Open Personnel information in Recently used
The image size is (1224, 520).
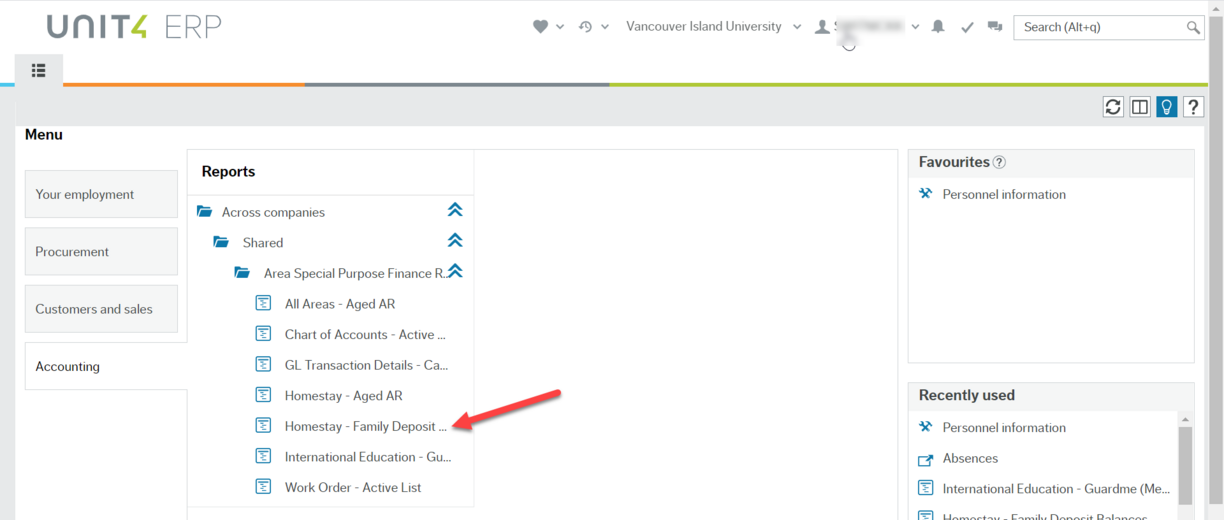click(1004, 427)
